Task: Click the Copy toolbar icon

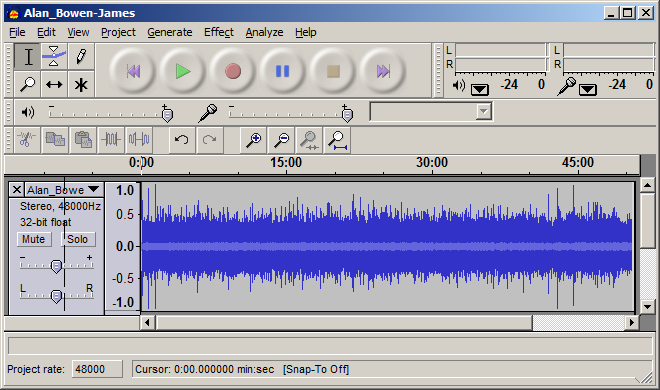Action: 55,140
